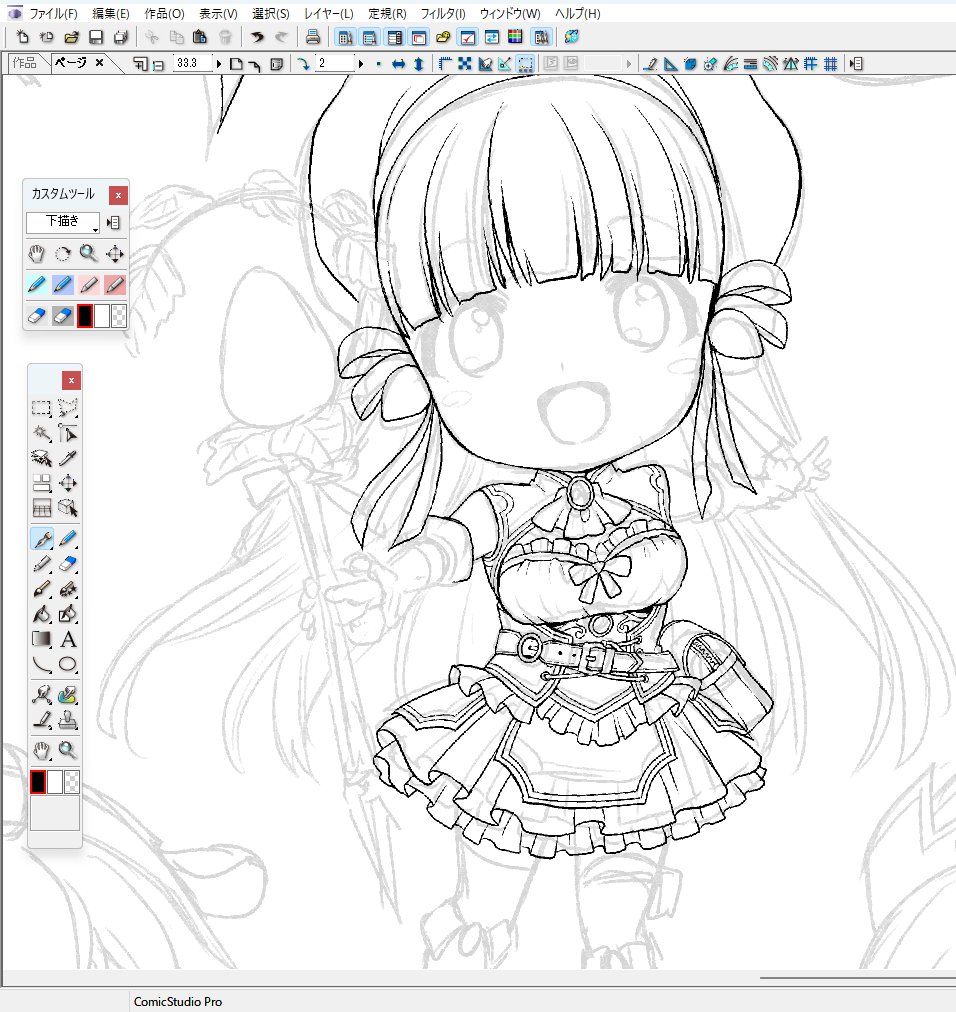
Task: Save with the floppy disk icon
Action: pos(96,37)
